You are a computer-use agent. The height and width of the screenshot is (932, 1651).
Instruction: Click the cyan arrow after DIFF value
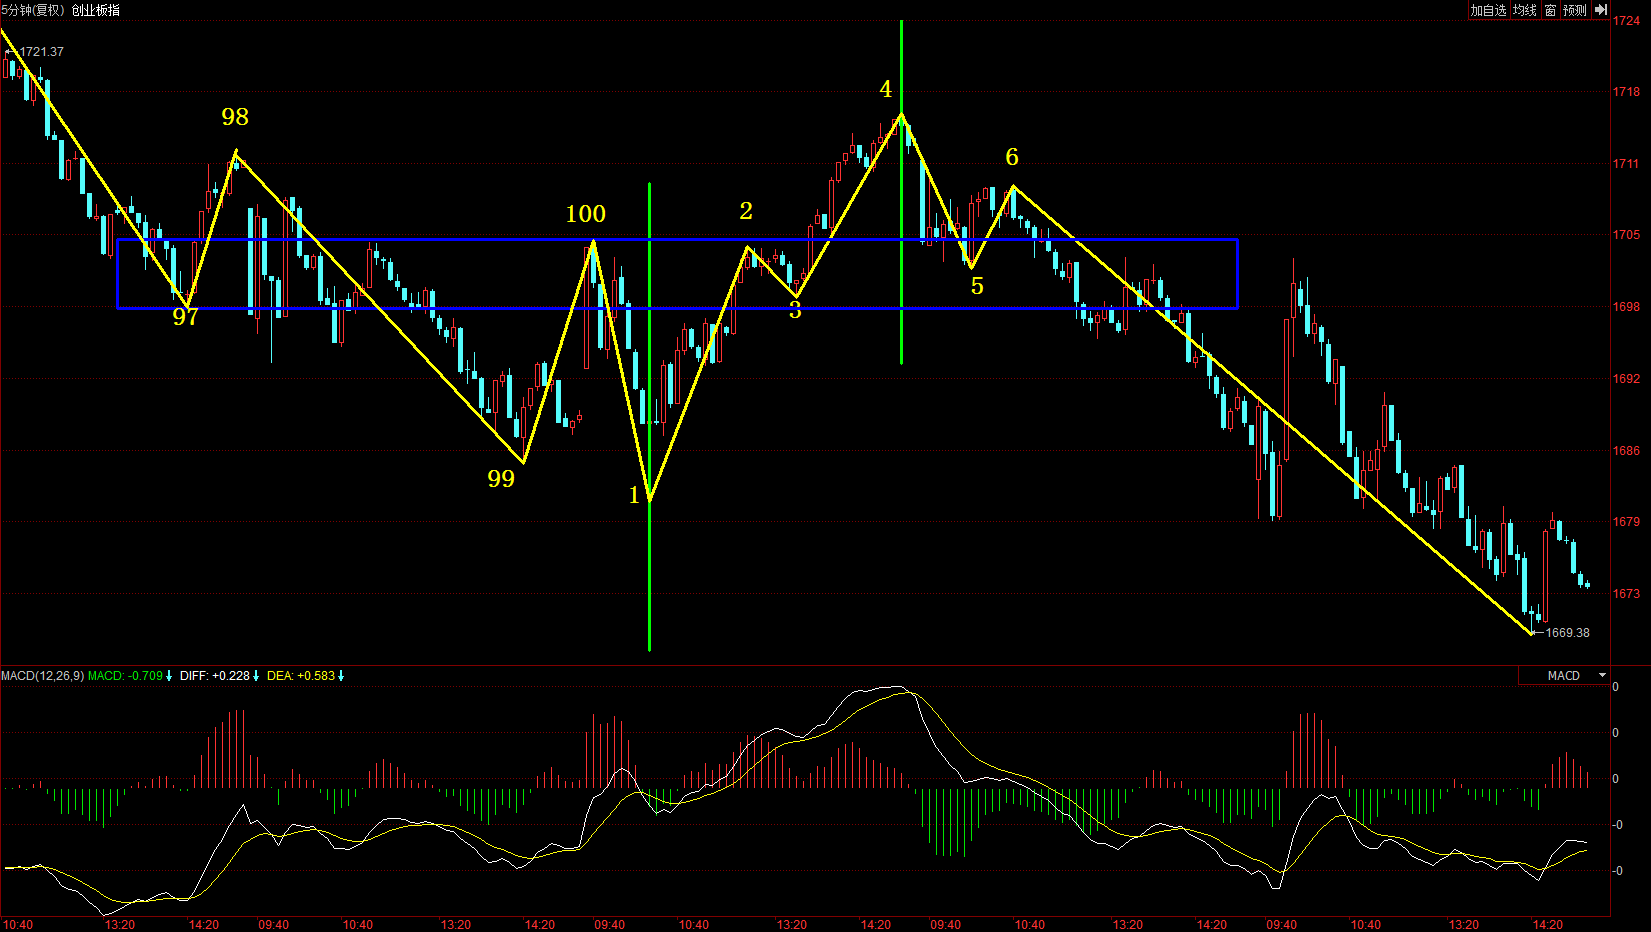256,676
